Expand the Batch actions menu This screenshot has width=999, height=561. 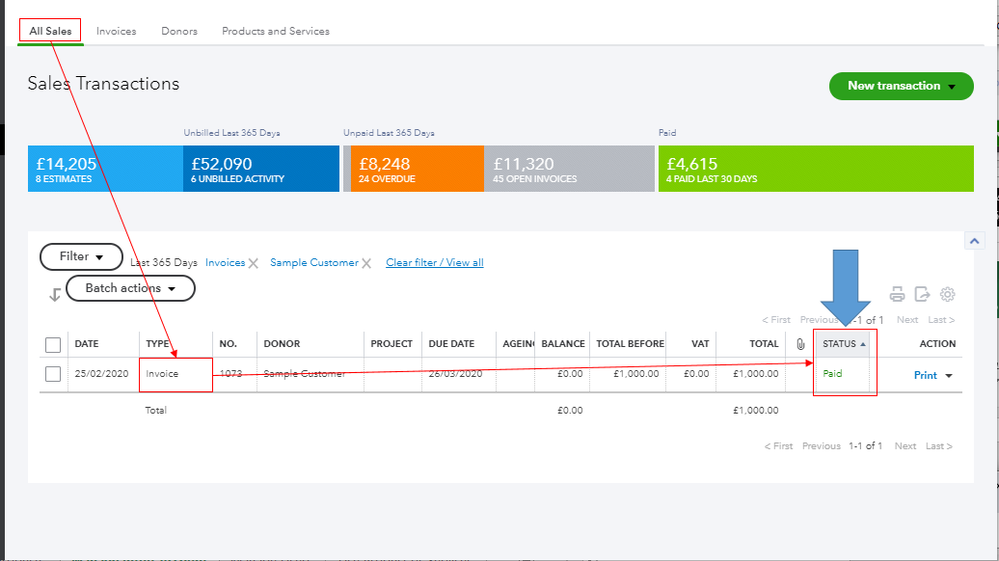tap(130, 288)
